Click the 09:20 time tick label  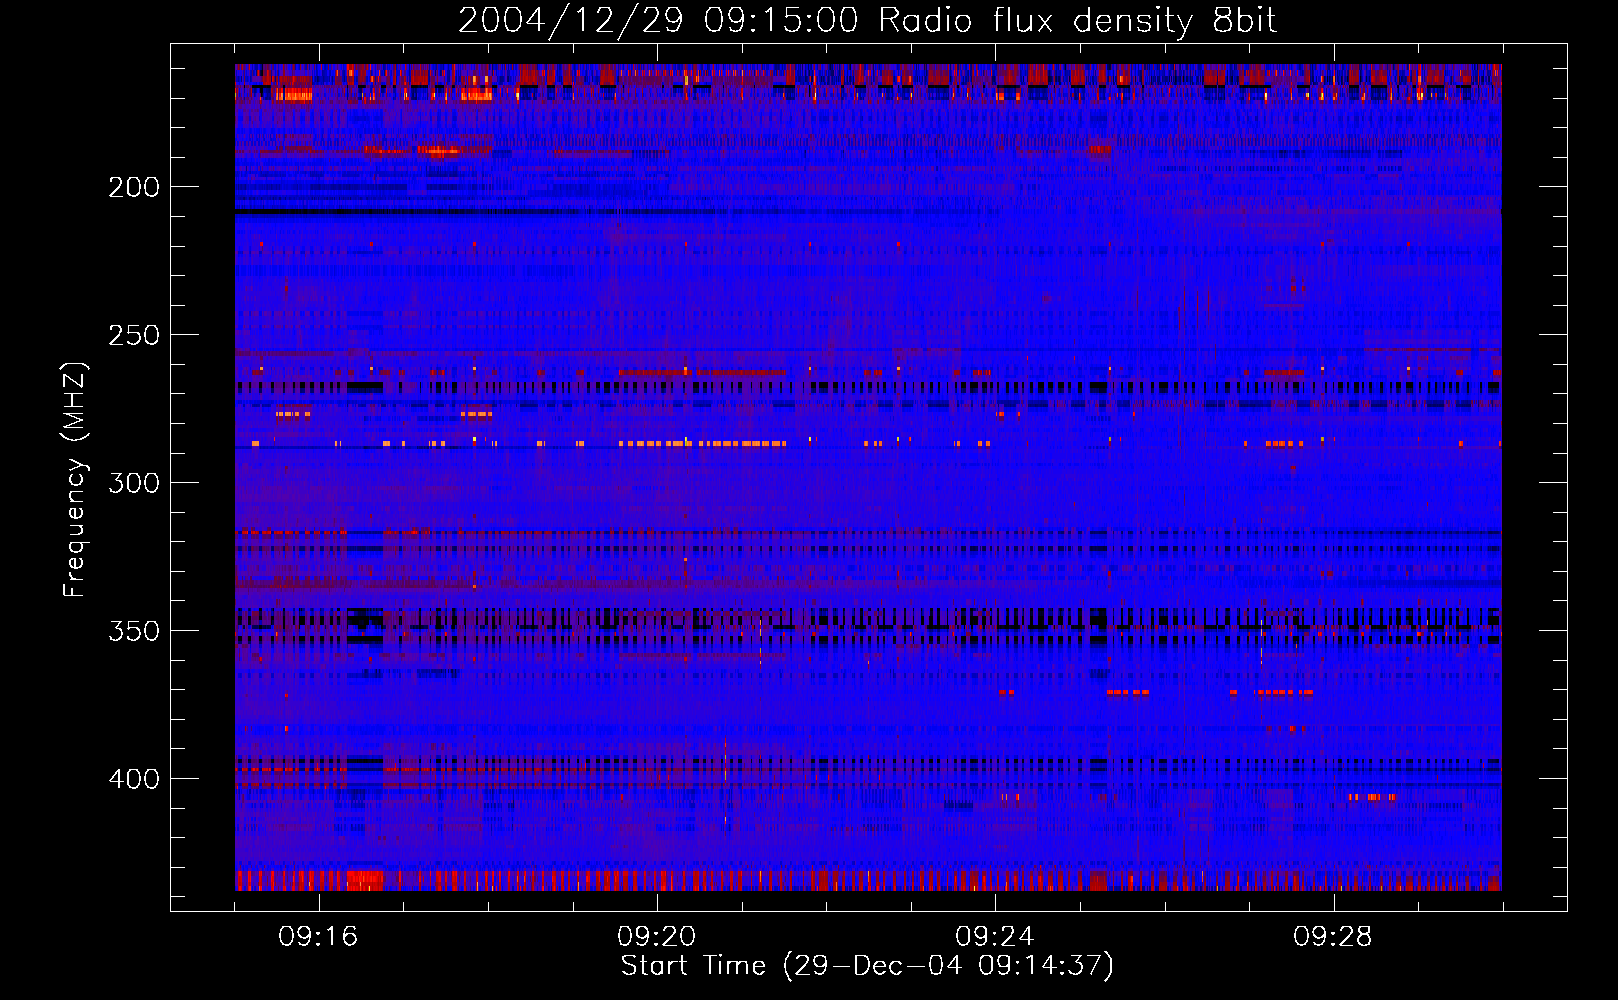pos(656,937)
